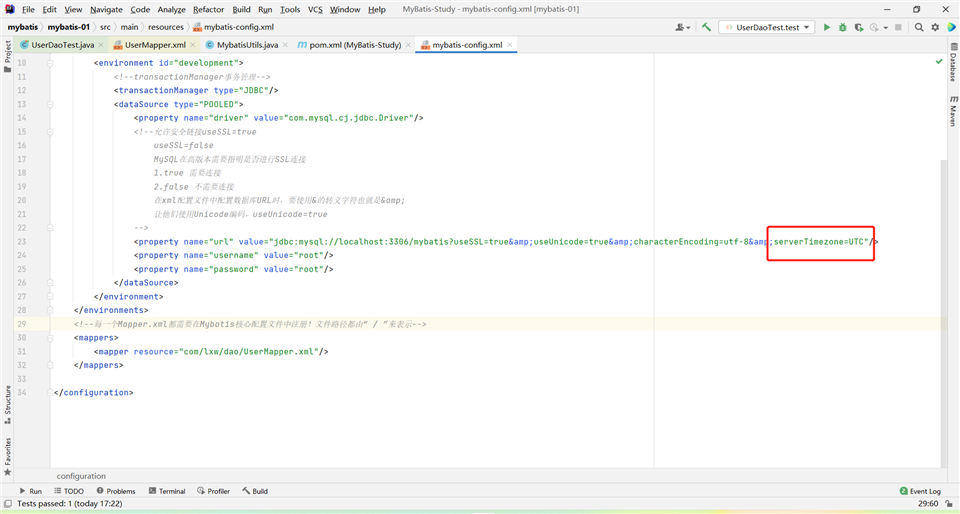Open the Favorites tool window
960x514 pixels.
tap(7, 456)
